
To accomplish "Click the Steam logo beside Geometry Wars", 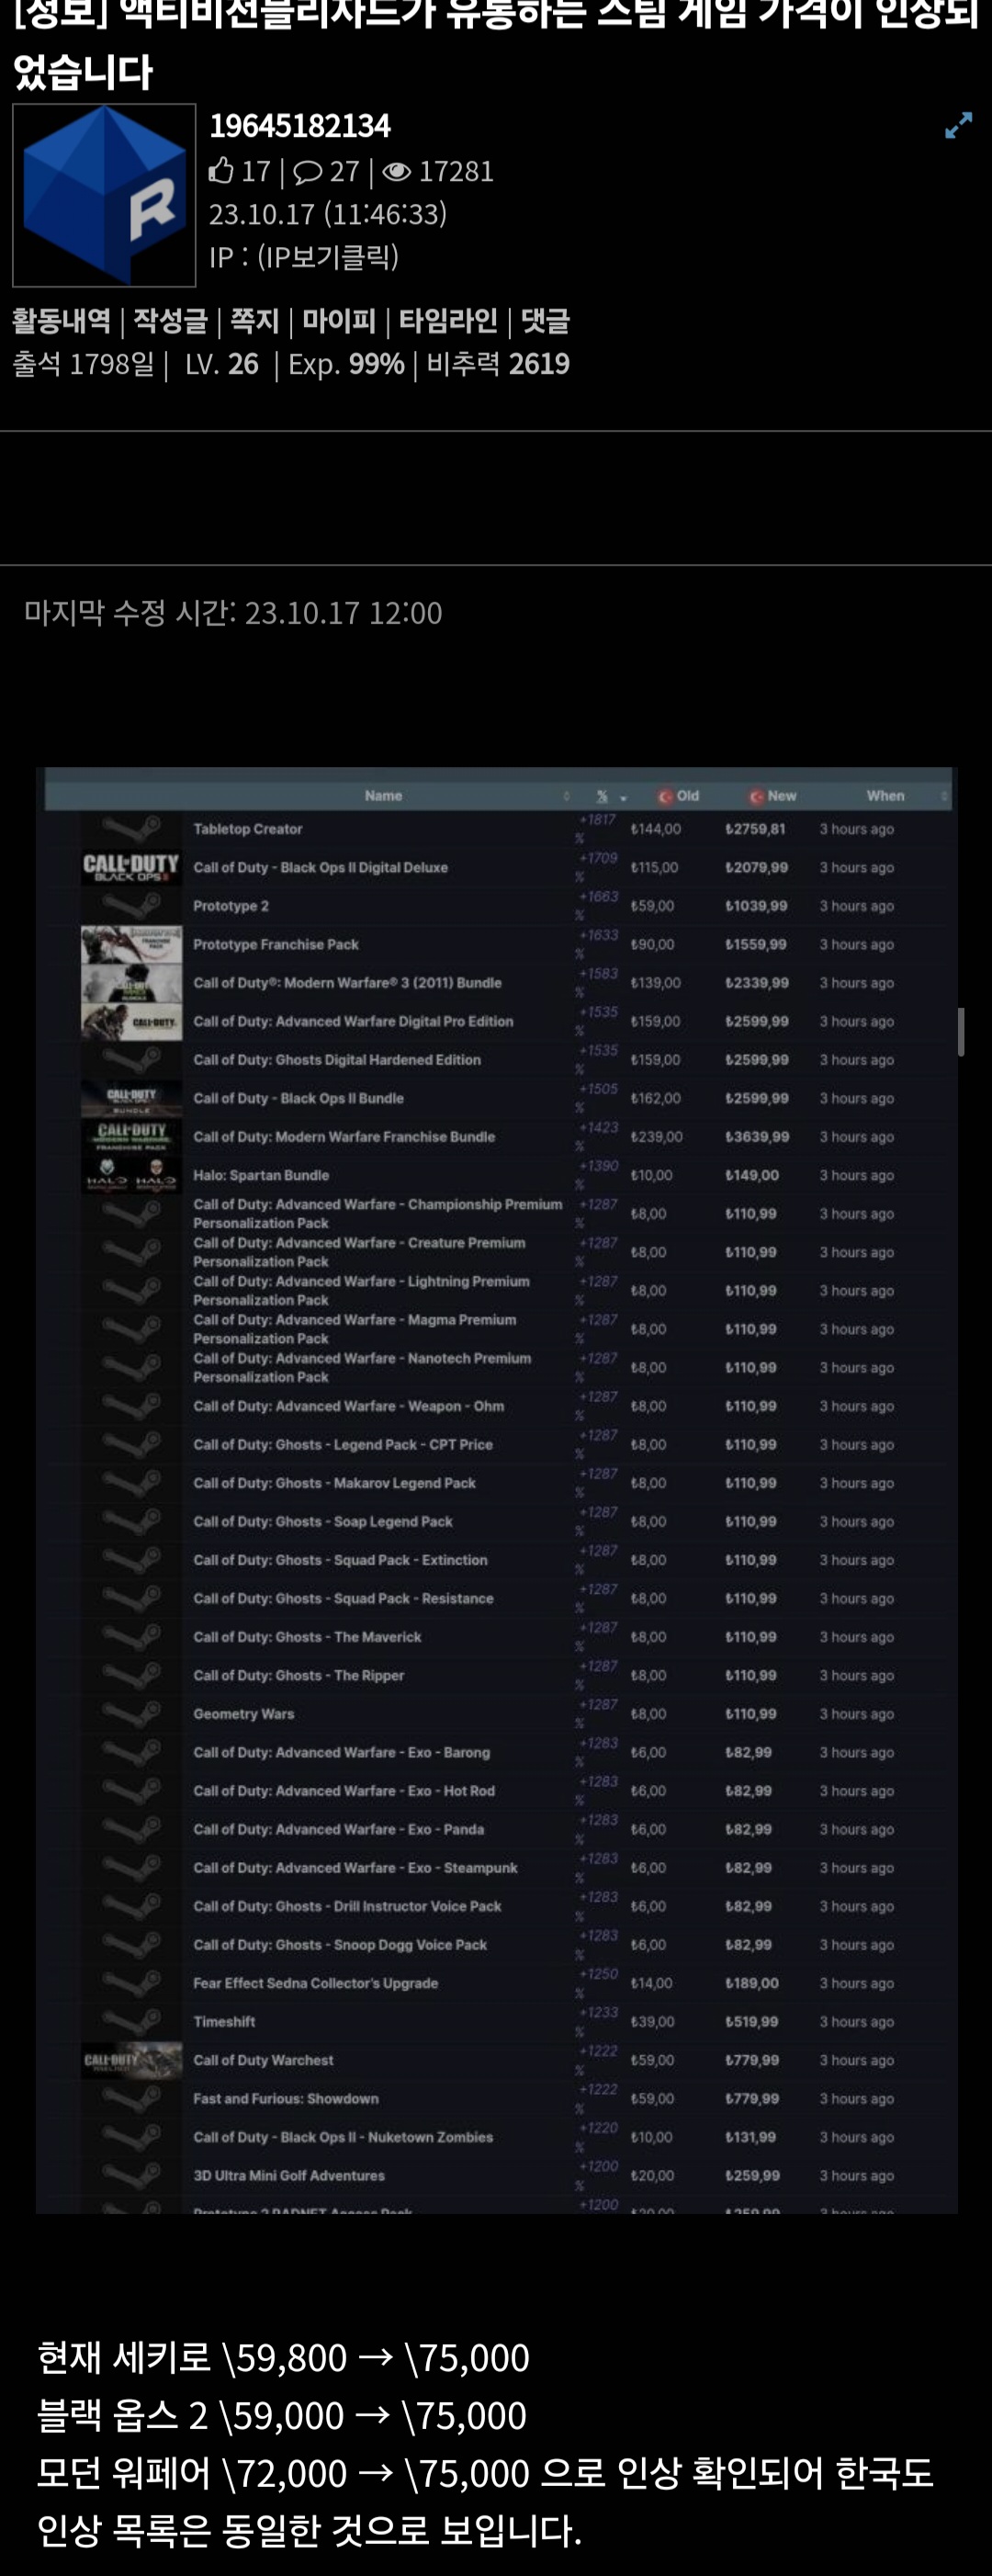I will tap(131, 1714).
